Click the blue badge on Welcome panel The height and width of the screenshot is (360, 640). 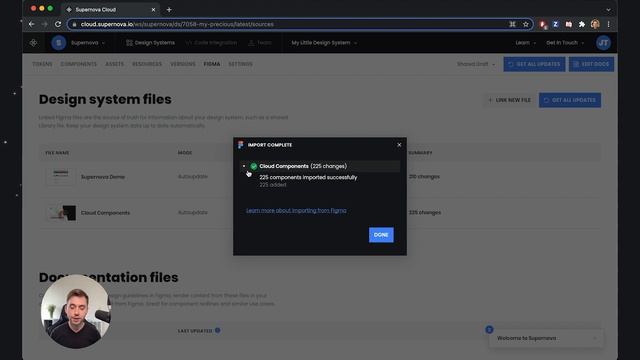(489, 329)
